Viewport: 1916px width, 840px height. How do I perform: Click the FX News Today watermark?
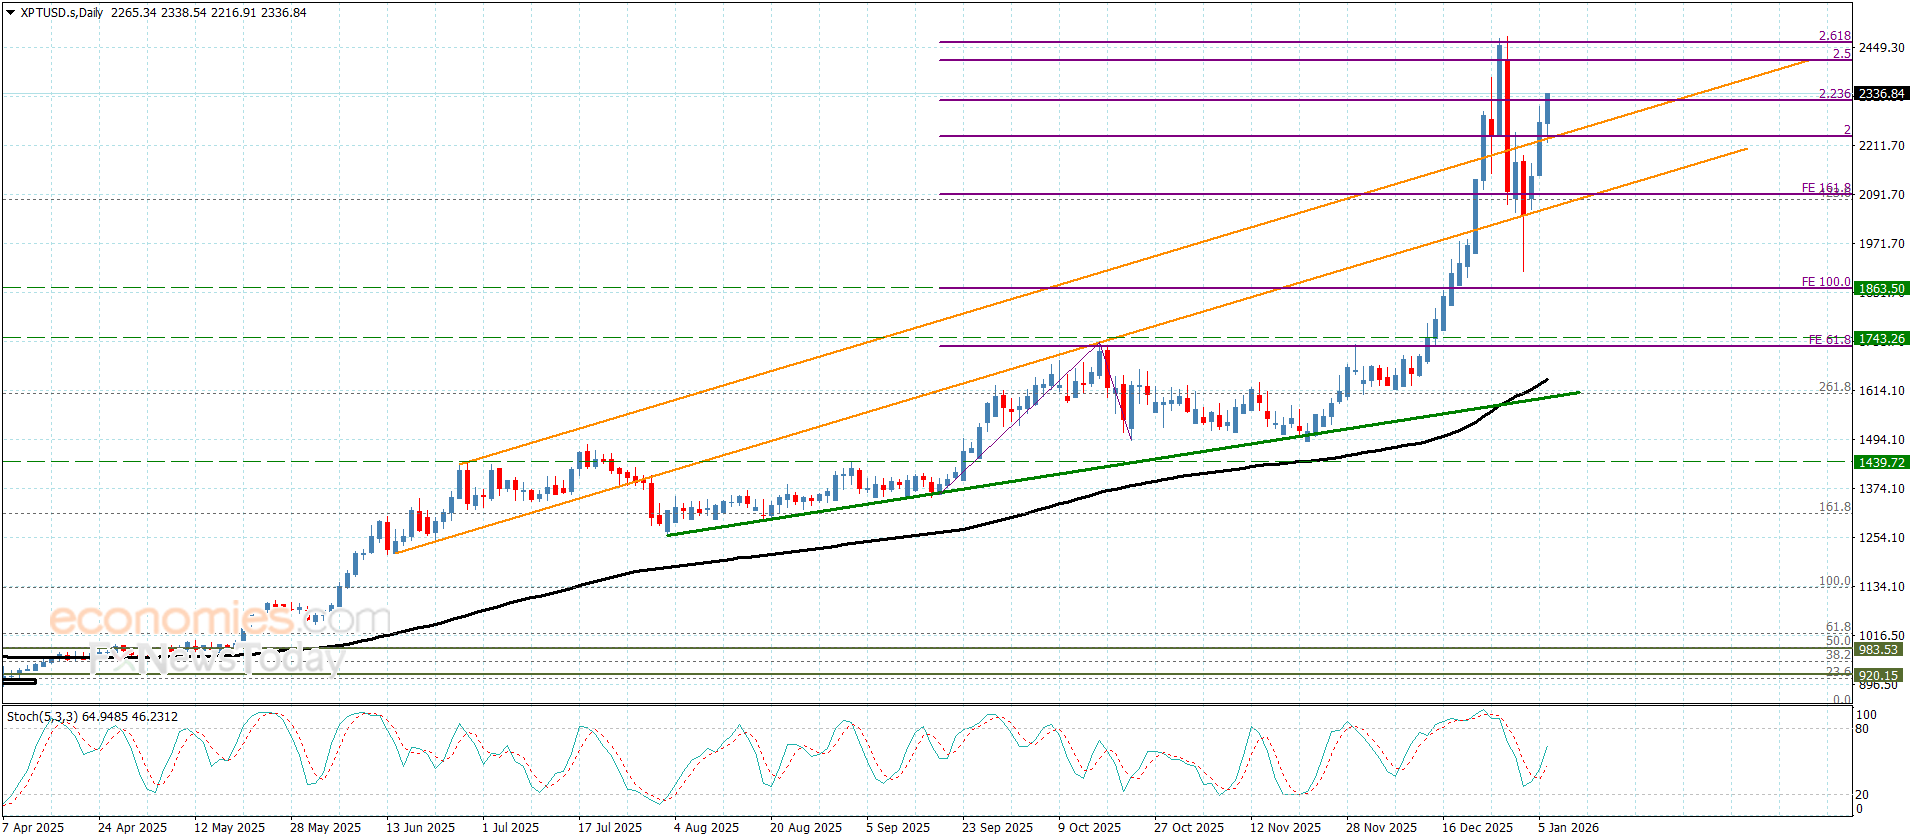(216, 659)
